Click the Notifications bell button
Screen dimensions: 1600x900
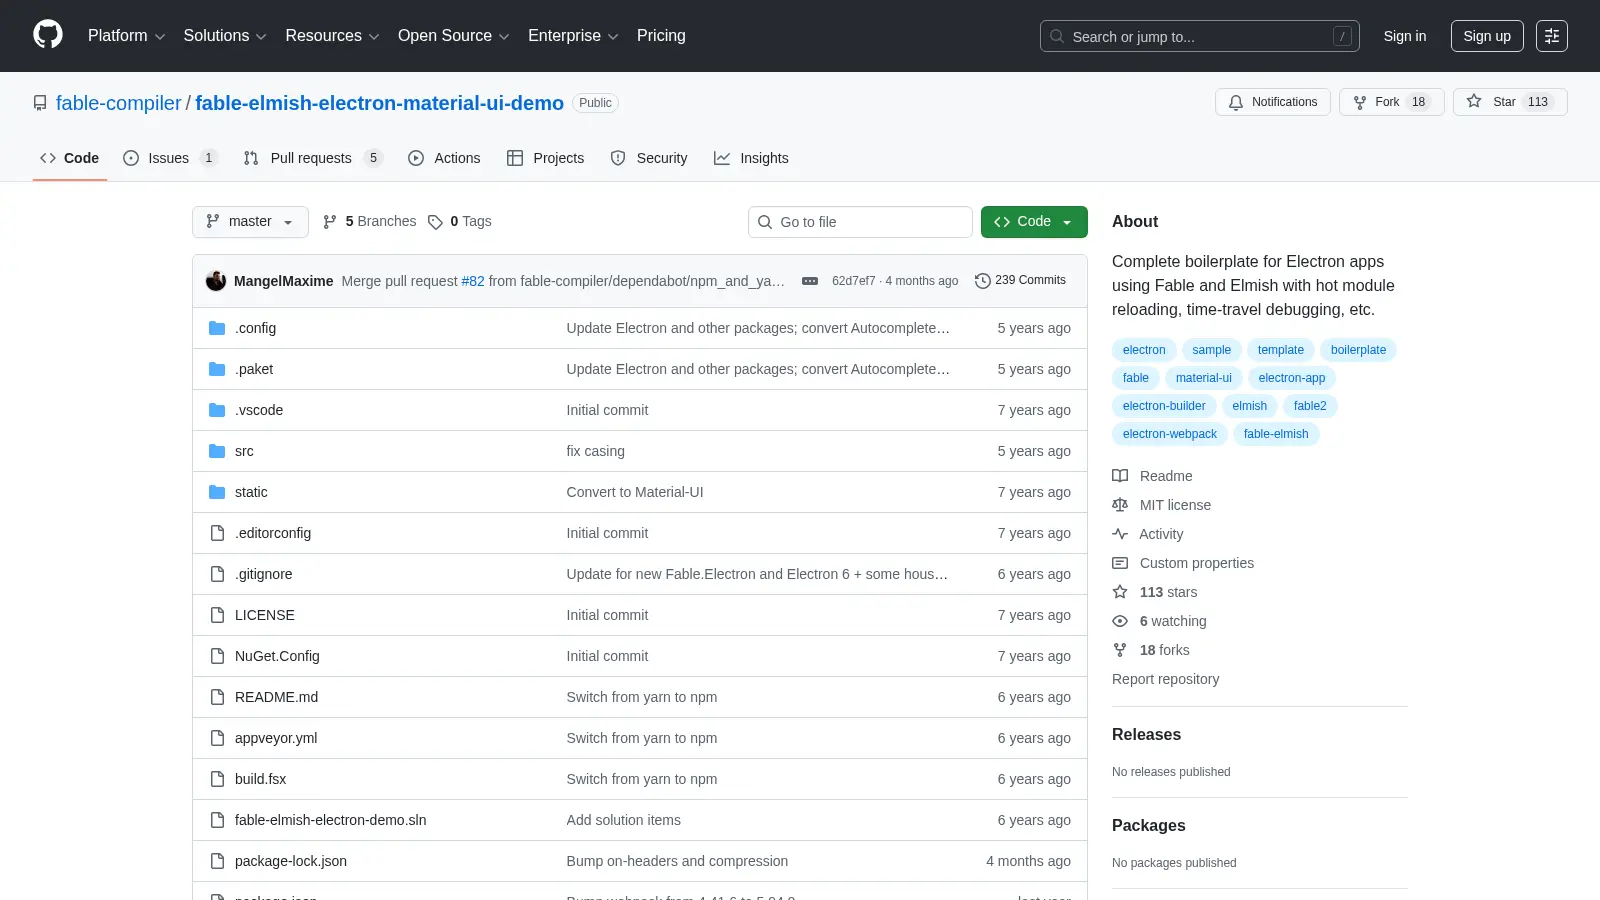(x=1272, y=102)
